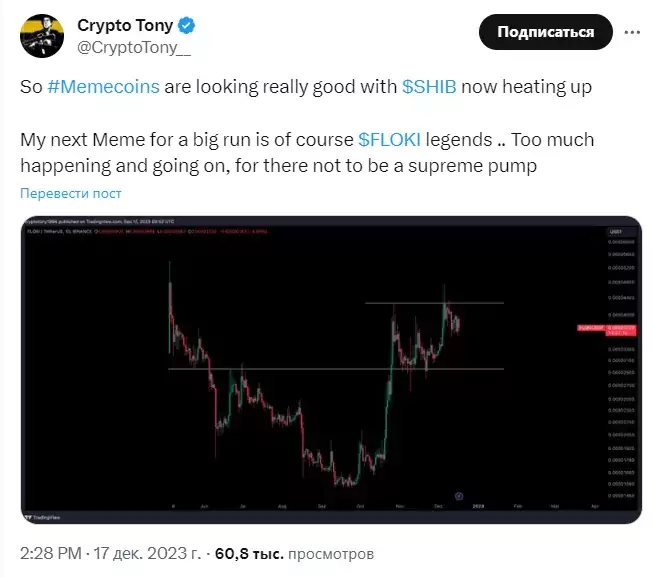
Task: Open Crypto Tony's profile avatar
Action: [x=42, y=36]
